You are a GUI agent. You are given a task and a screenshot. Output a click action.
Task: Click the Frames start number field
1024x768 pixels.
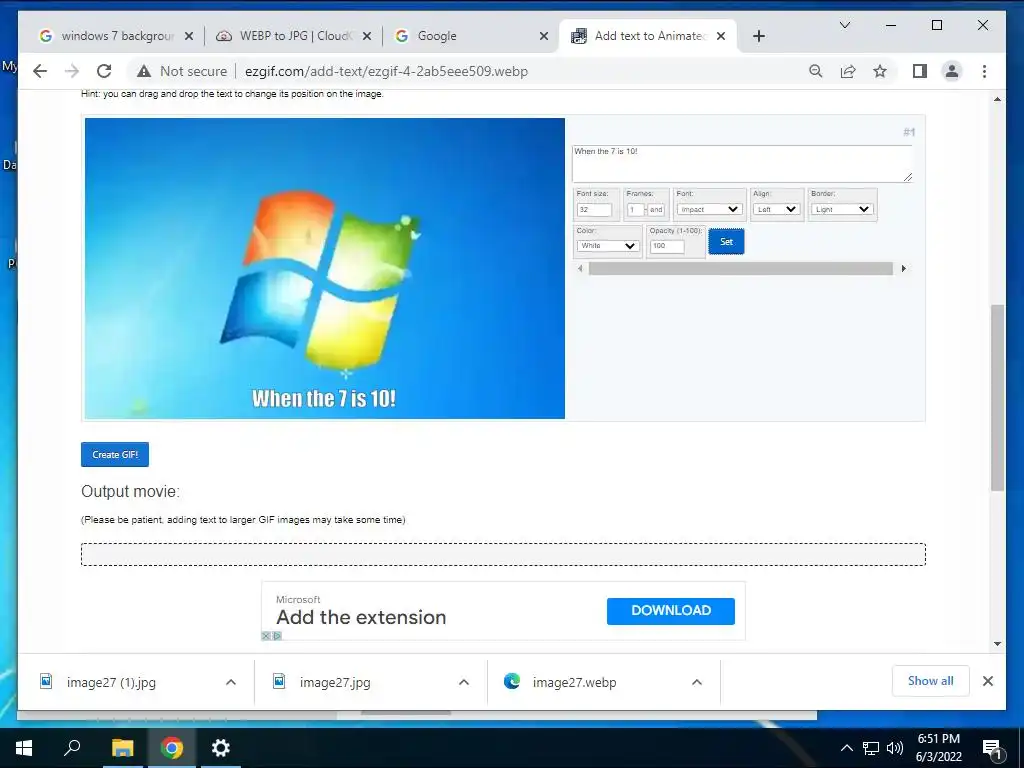[x=635, y=210]
